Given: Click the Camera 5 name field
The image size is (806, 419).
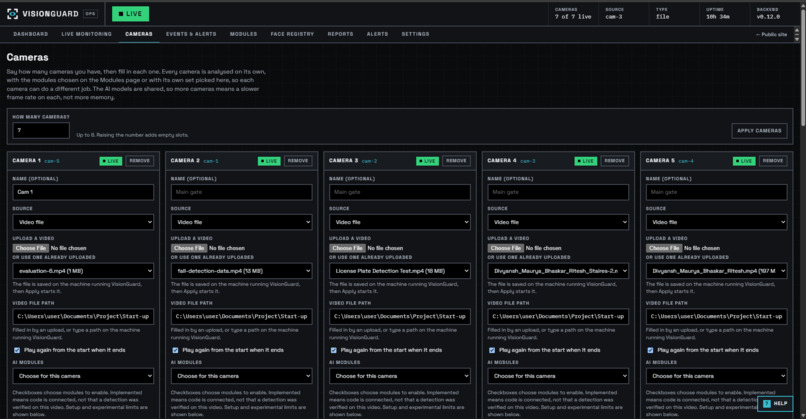Looking at the screenshot, I should pyautogui.click(x=716, y=192).
